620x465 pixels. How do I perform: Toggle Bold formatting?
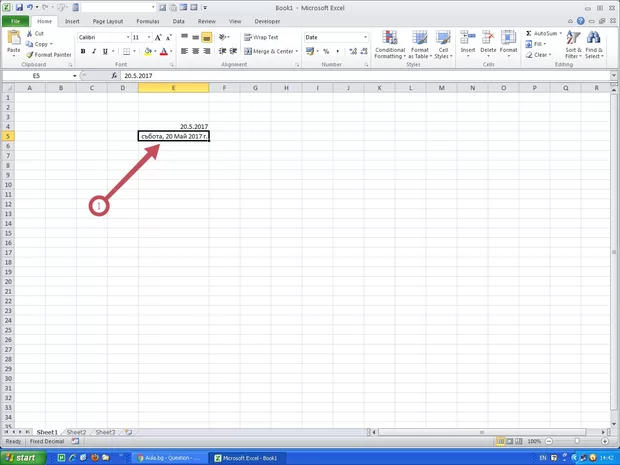pyautogui.click(x=82, y=51)
